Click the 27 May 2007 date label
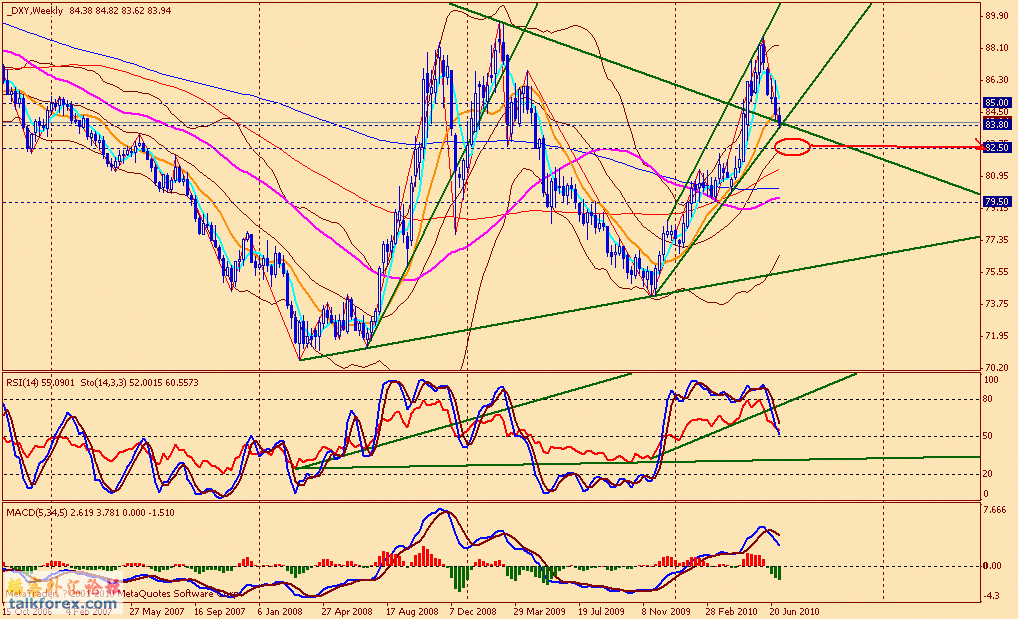This screenshot has width=1018, height=619. tap(156, 611)
